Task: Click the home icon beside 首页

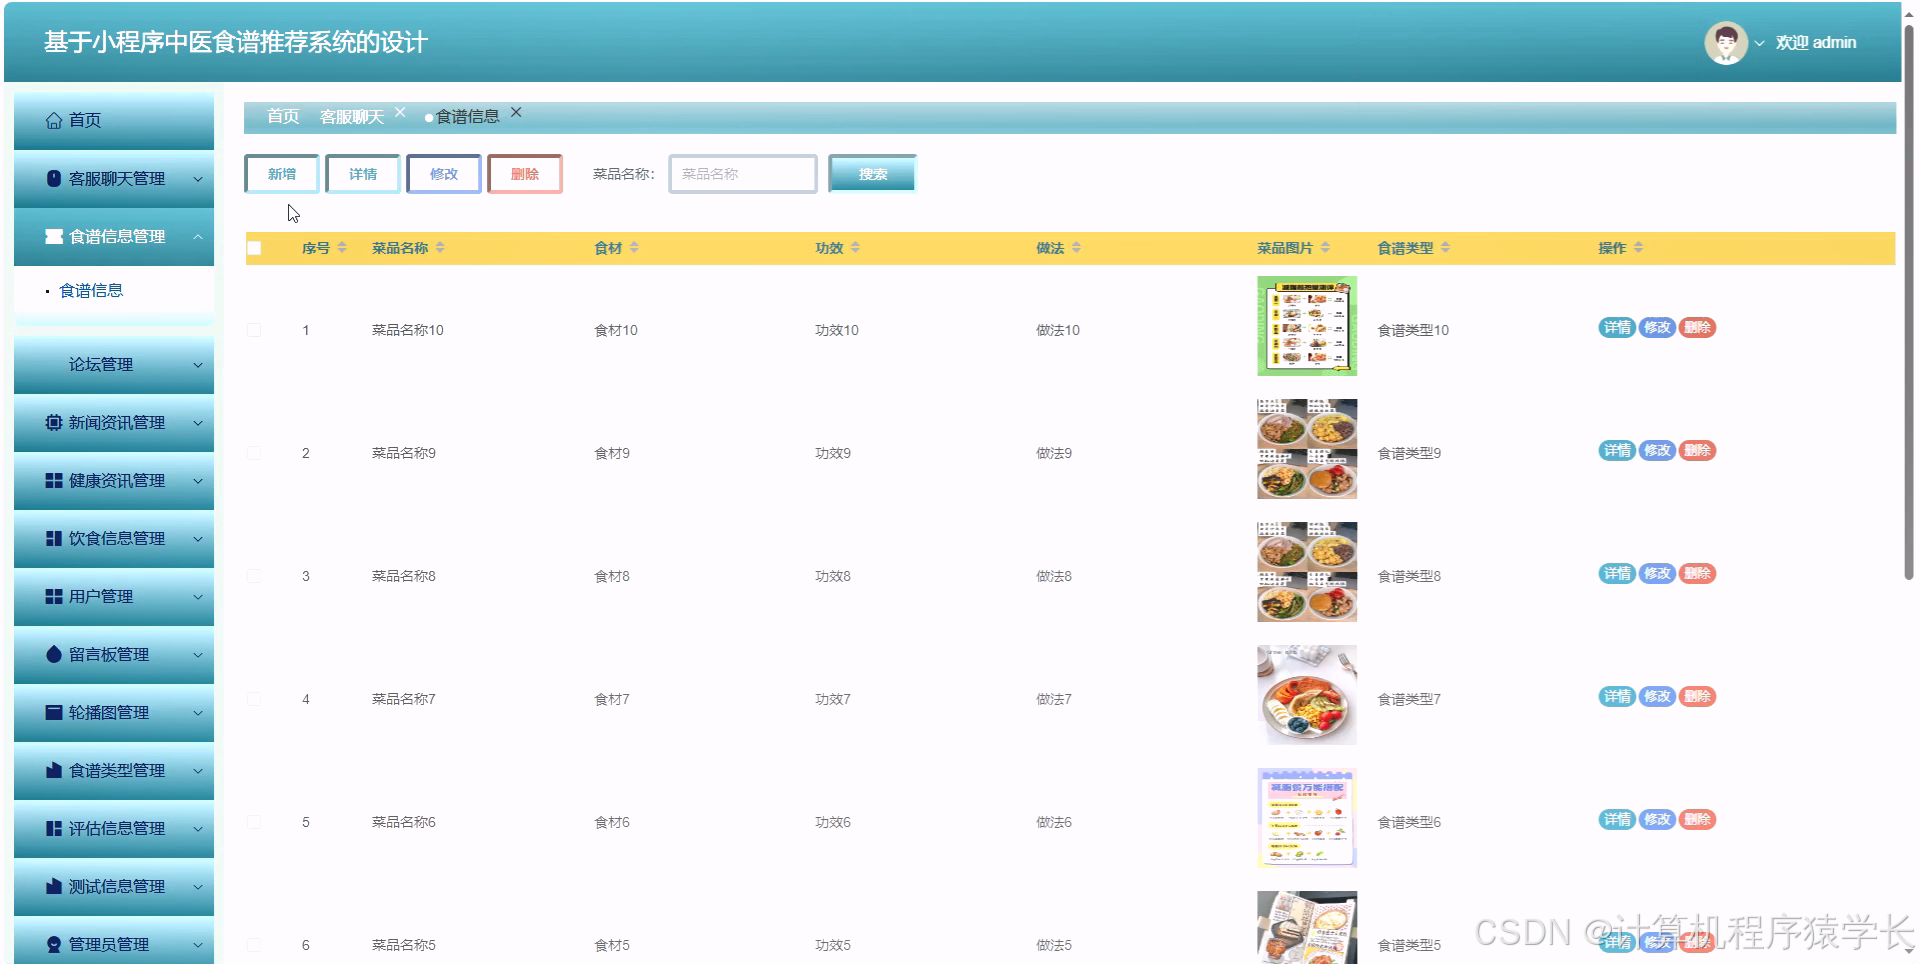Action: tap(54, 120)
